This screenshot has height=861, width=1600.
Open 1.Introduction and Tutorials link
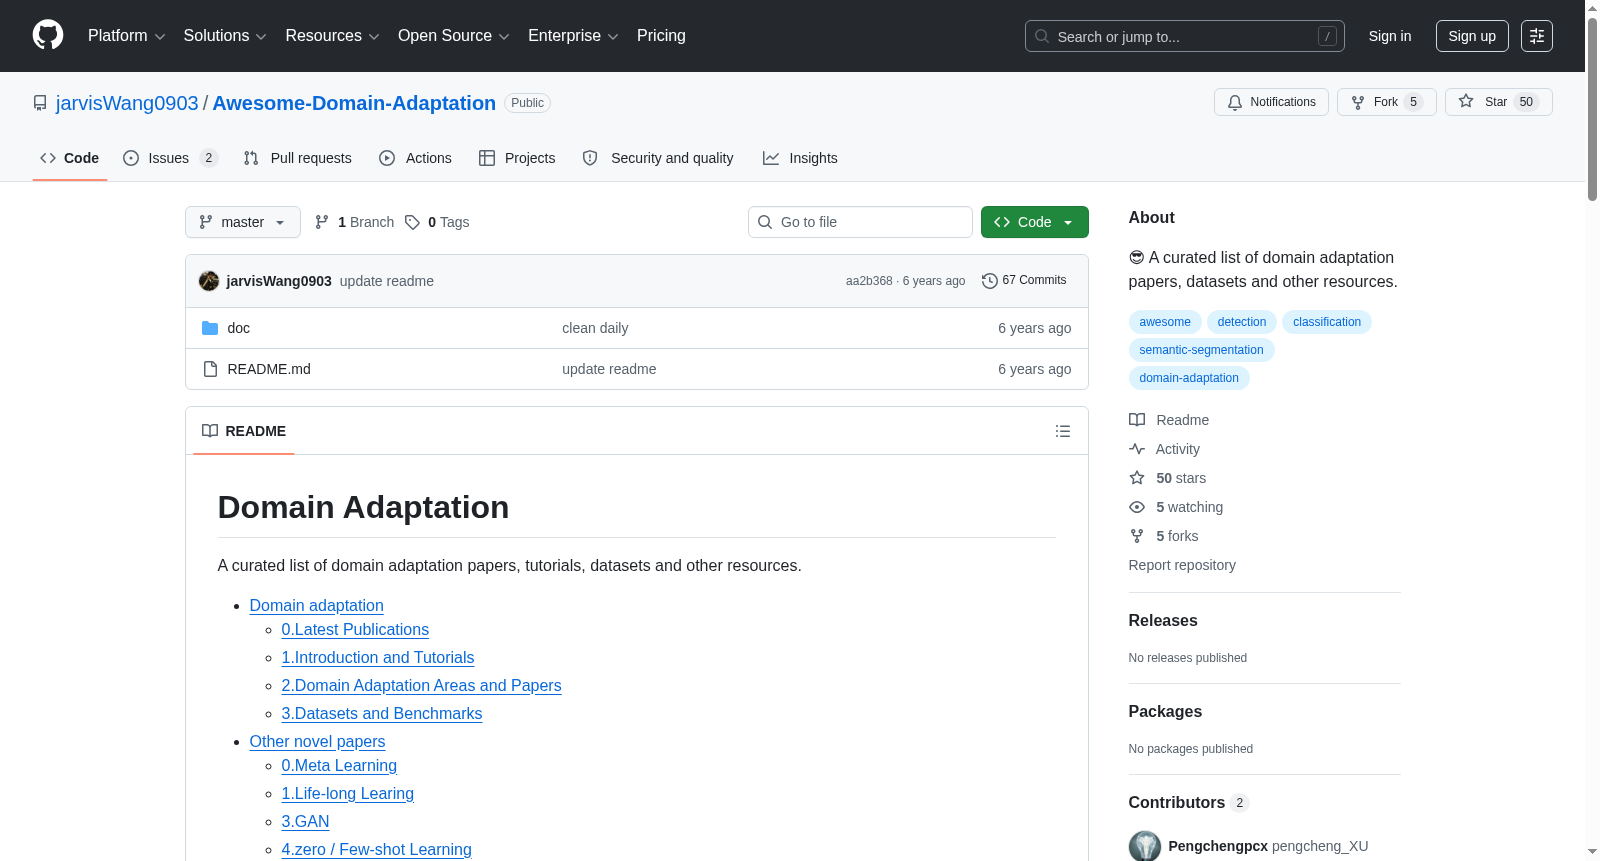[x=378, y=658]
